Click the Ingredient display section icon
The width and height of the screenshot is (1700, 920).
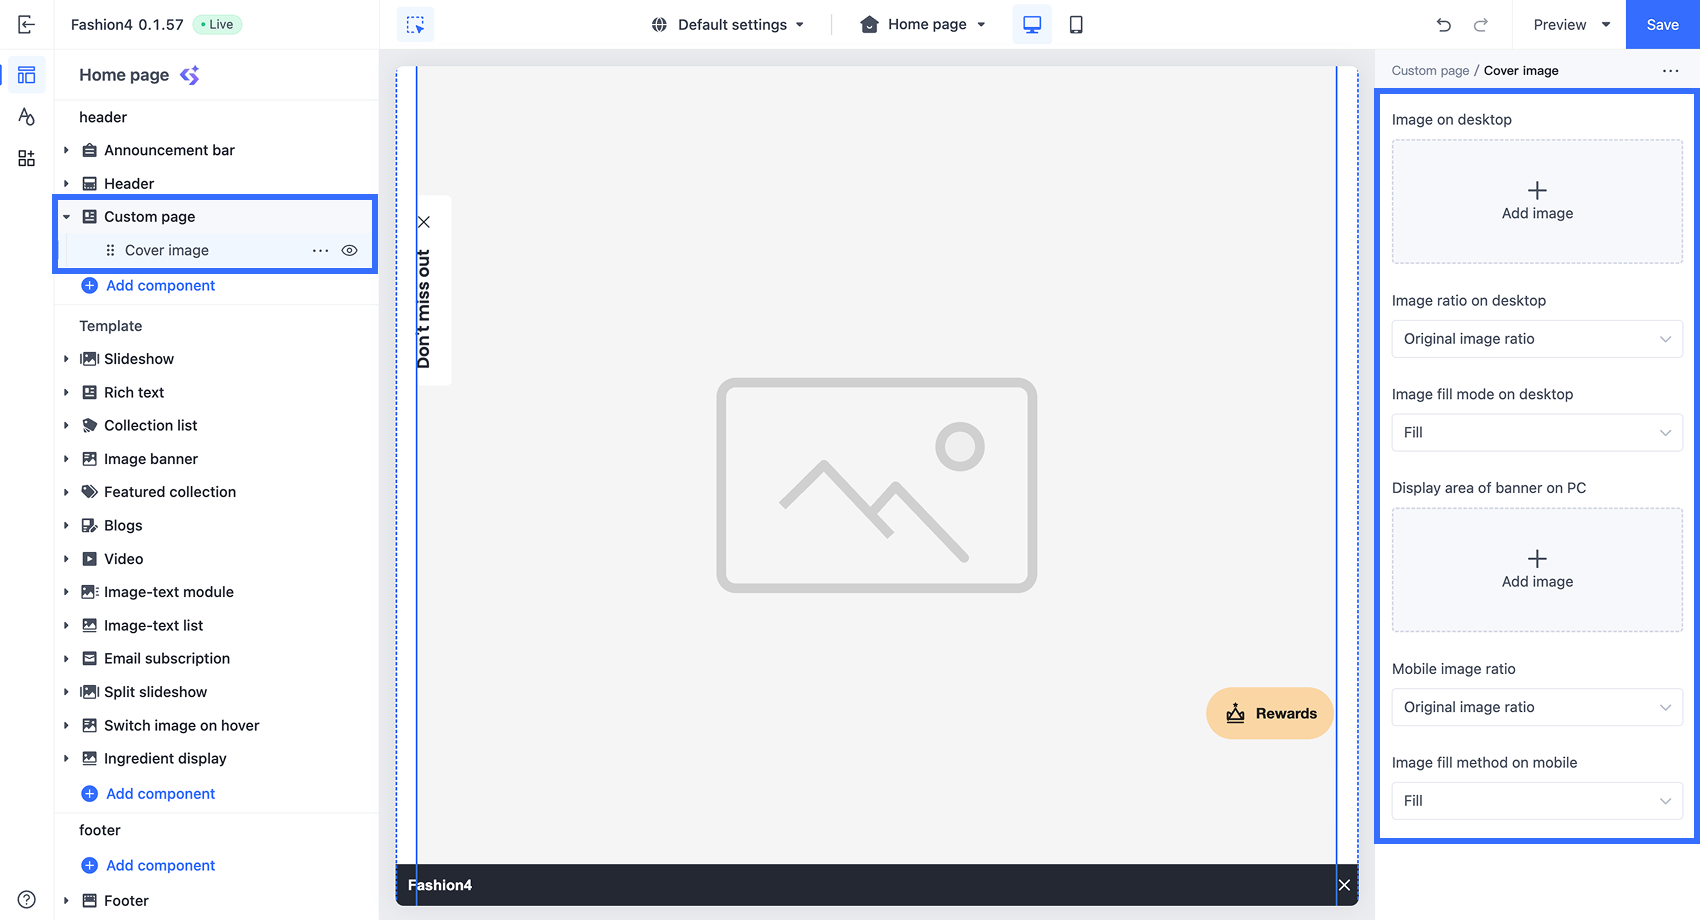pyautogui.click(x=90, y=758)
